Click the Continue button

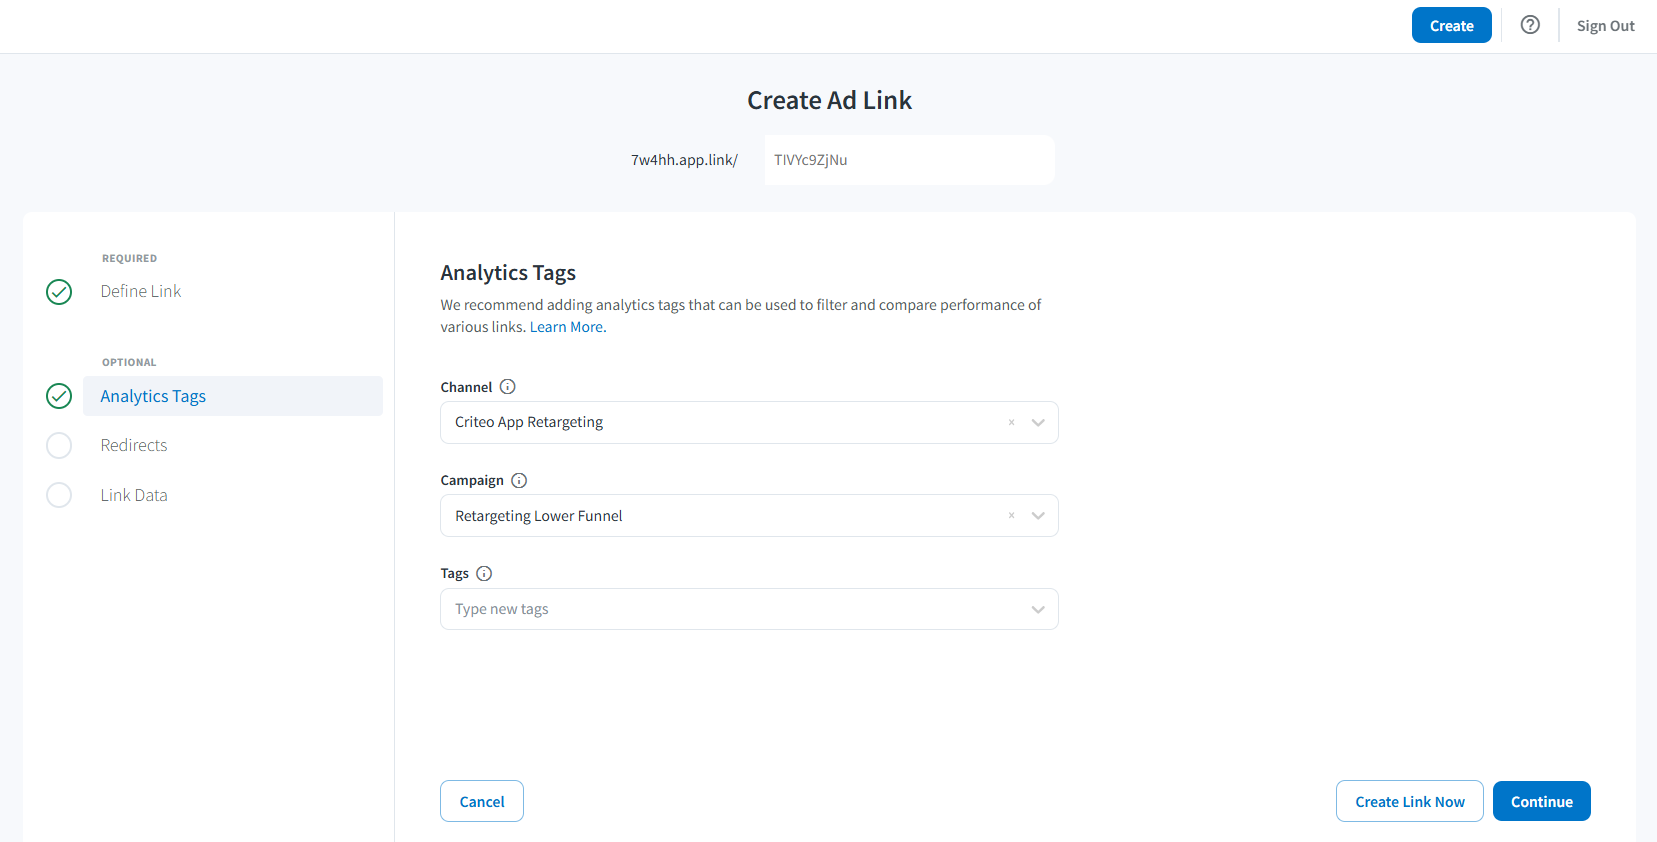[x=1541, y=801]
